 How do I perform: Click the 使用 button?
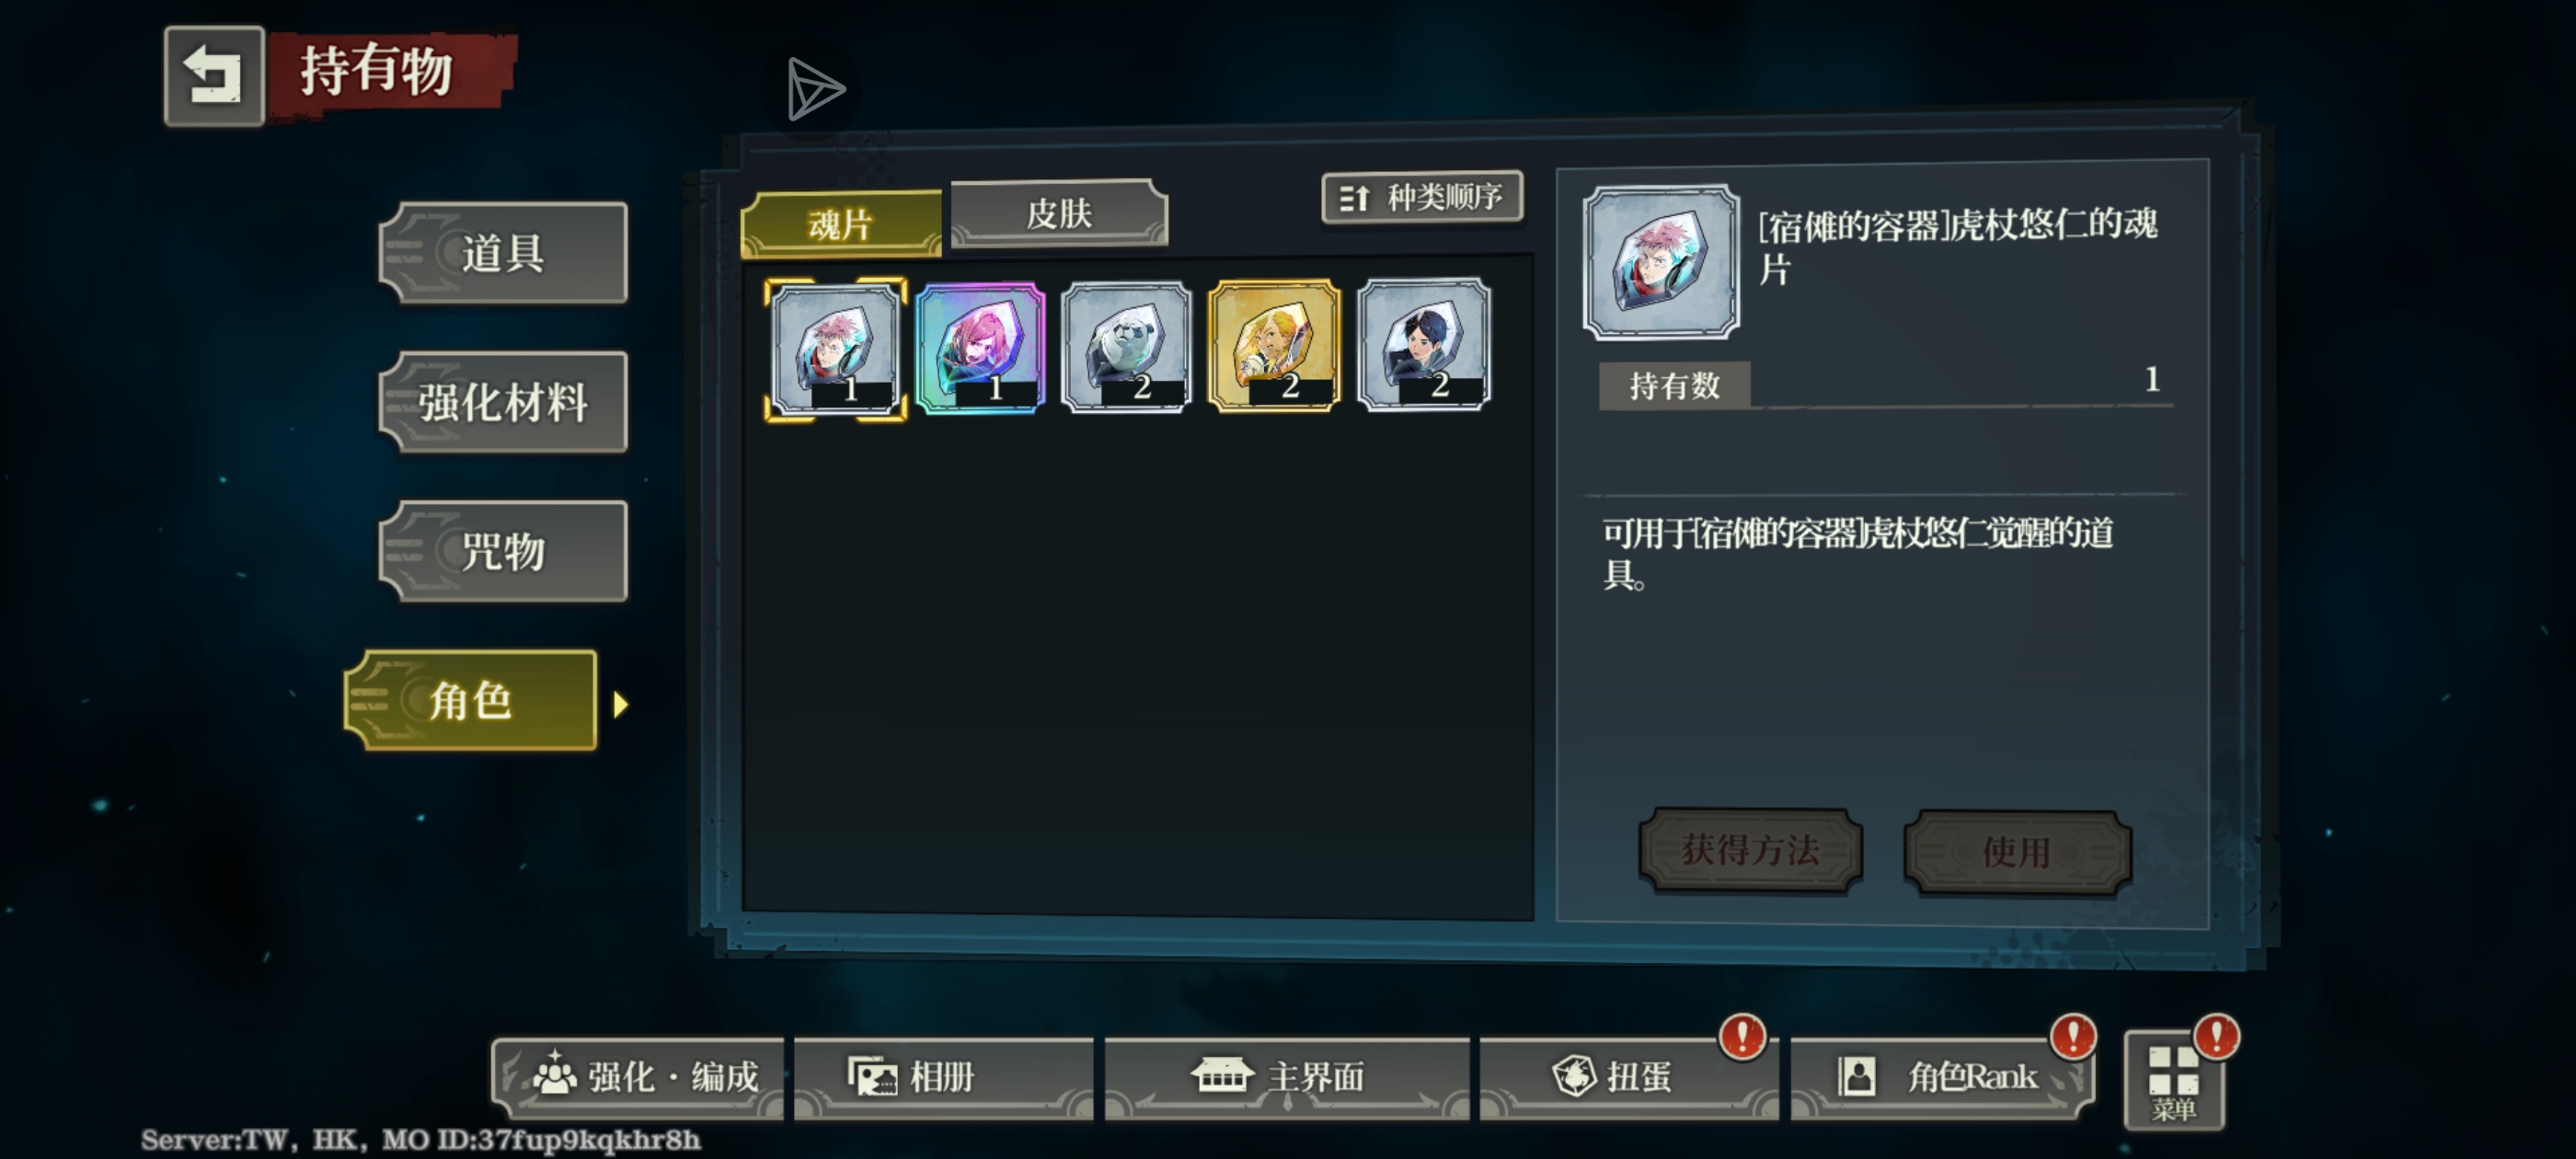(x=2017, y=852)
